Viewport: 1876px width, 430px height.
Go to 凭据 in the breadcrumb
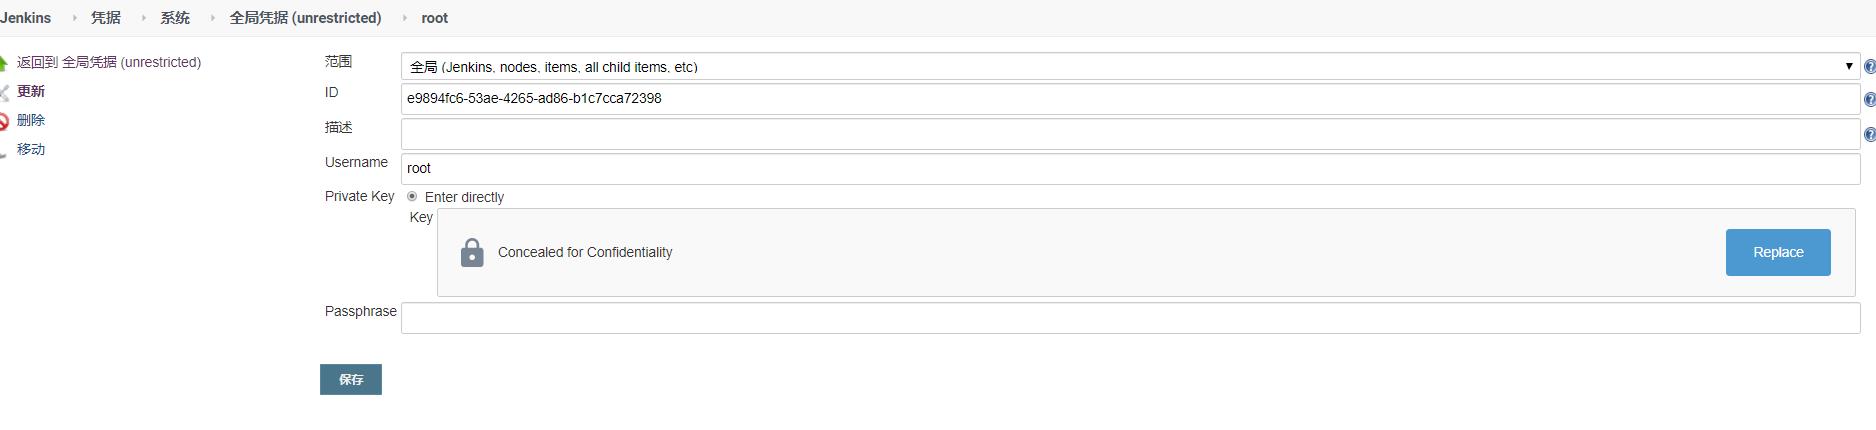coord(106,18)
